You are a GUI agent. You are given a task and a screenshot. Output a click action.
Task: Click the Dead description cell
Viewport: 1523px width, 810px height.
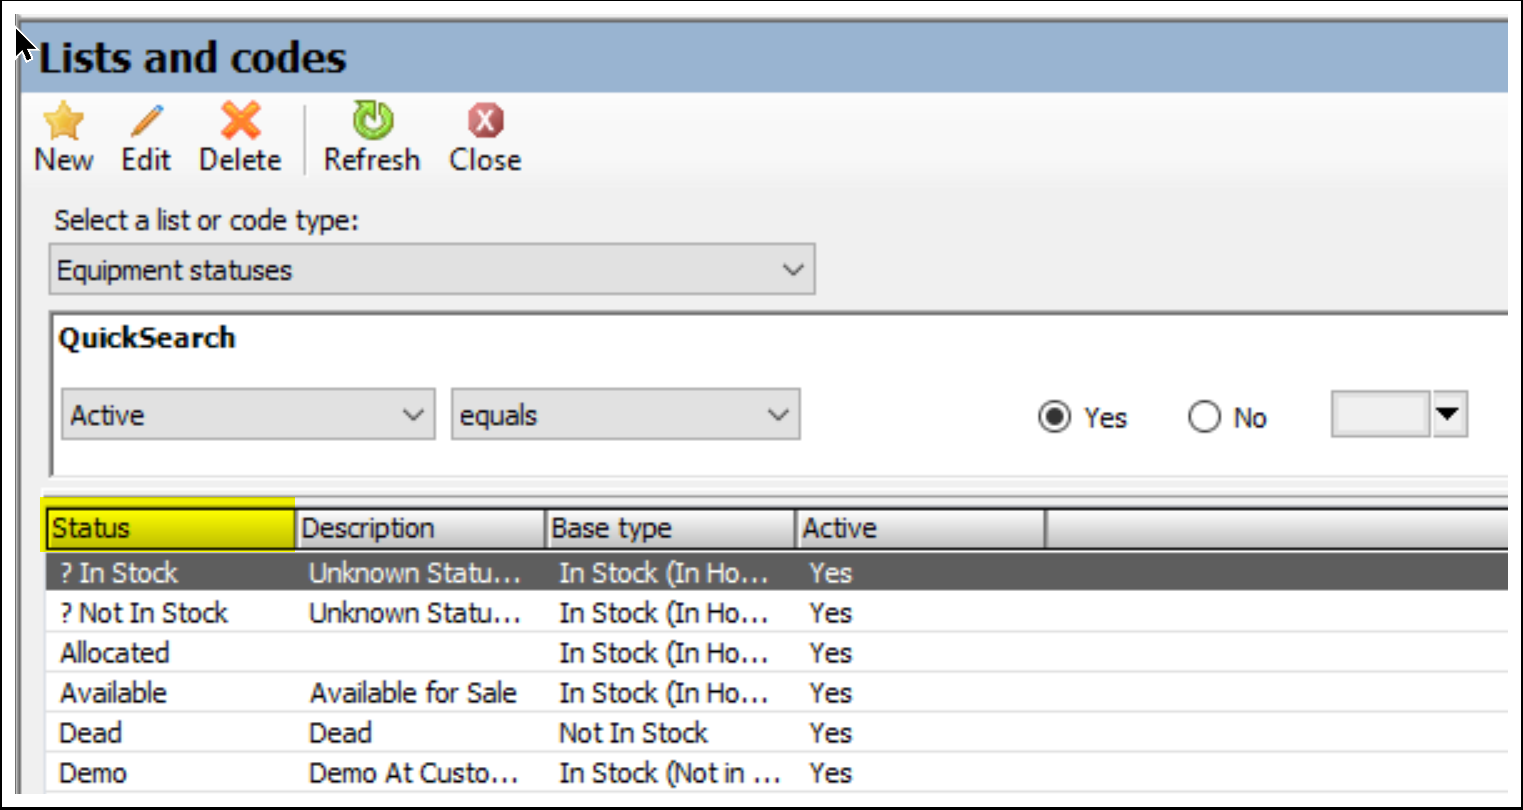click(x=340, y=732)
